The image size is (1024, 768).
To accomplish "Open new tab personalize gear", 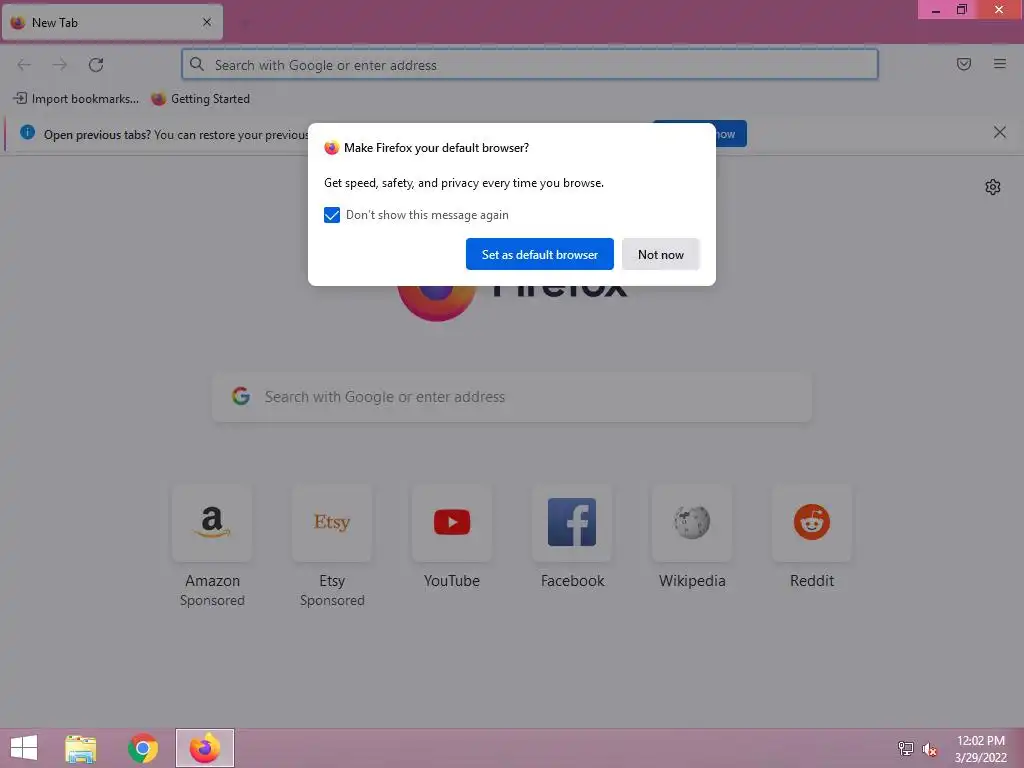I will tap(993, 187).
